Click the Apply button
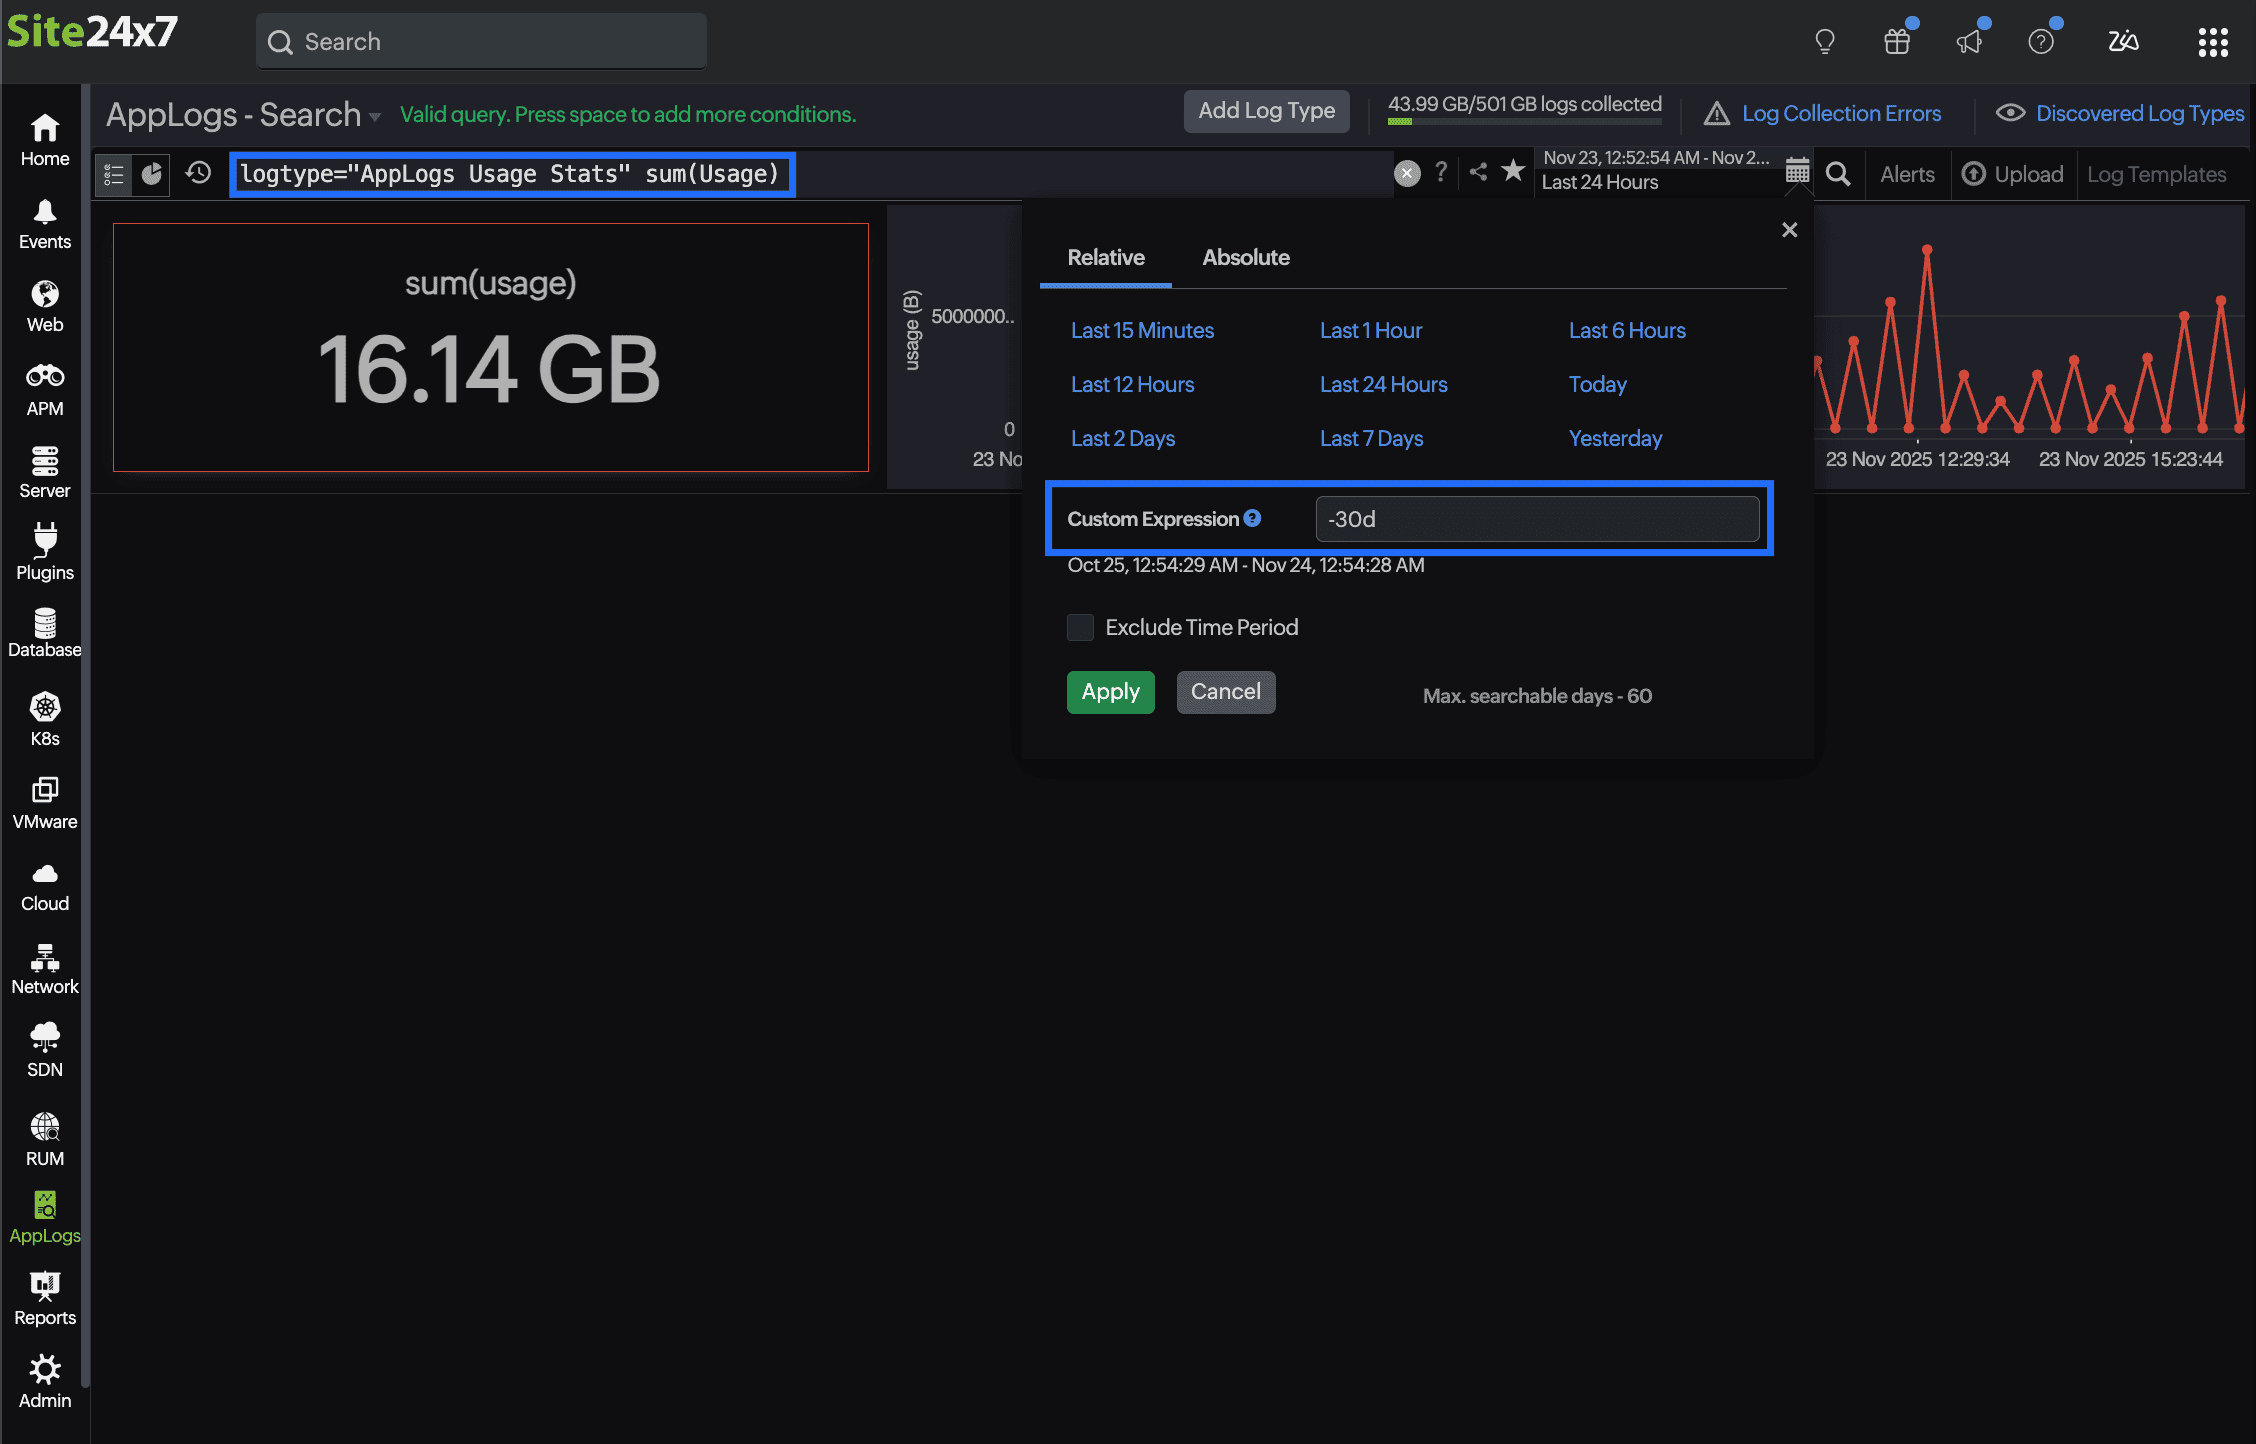Viewport: 2256px width, 1444px height. point(1110,692)
